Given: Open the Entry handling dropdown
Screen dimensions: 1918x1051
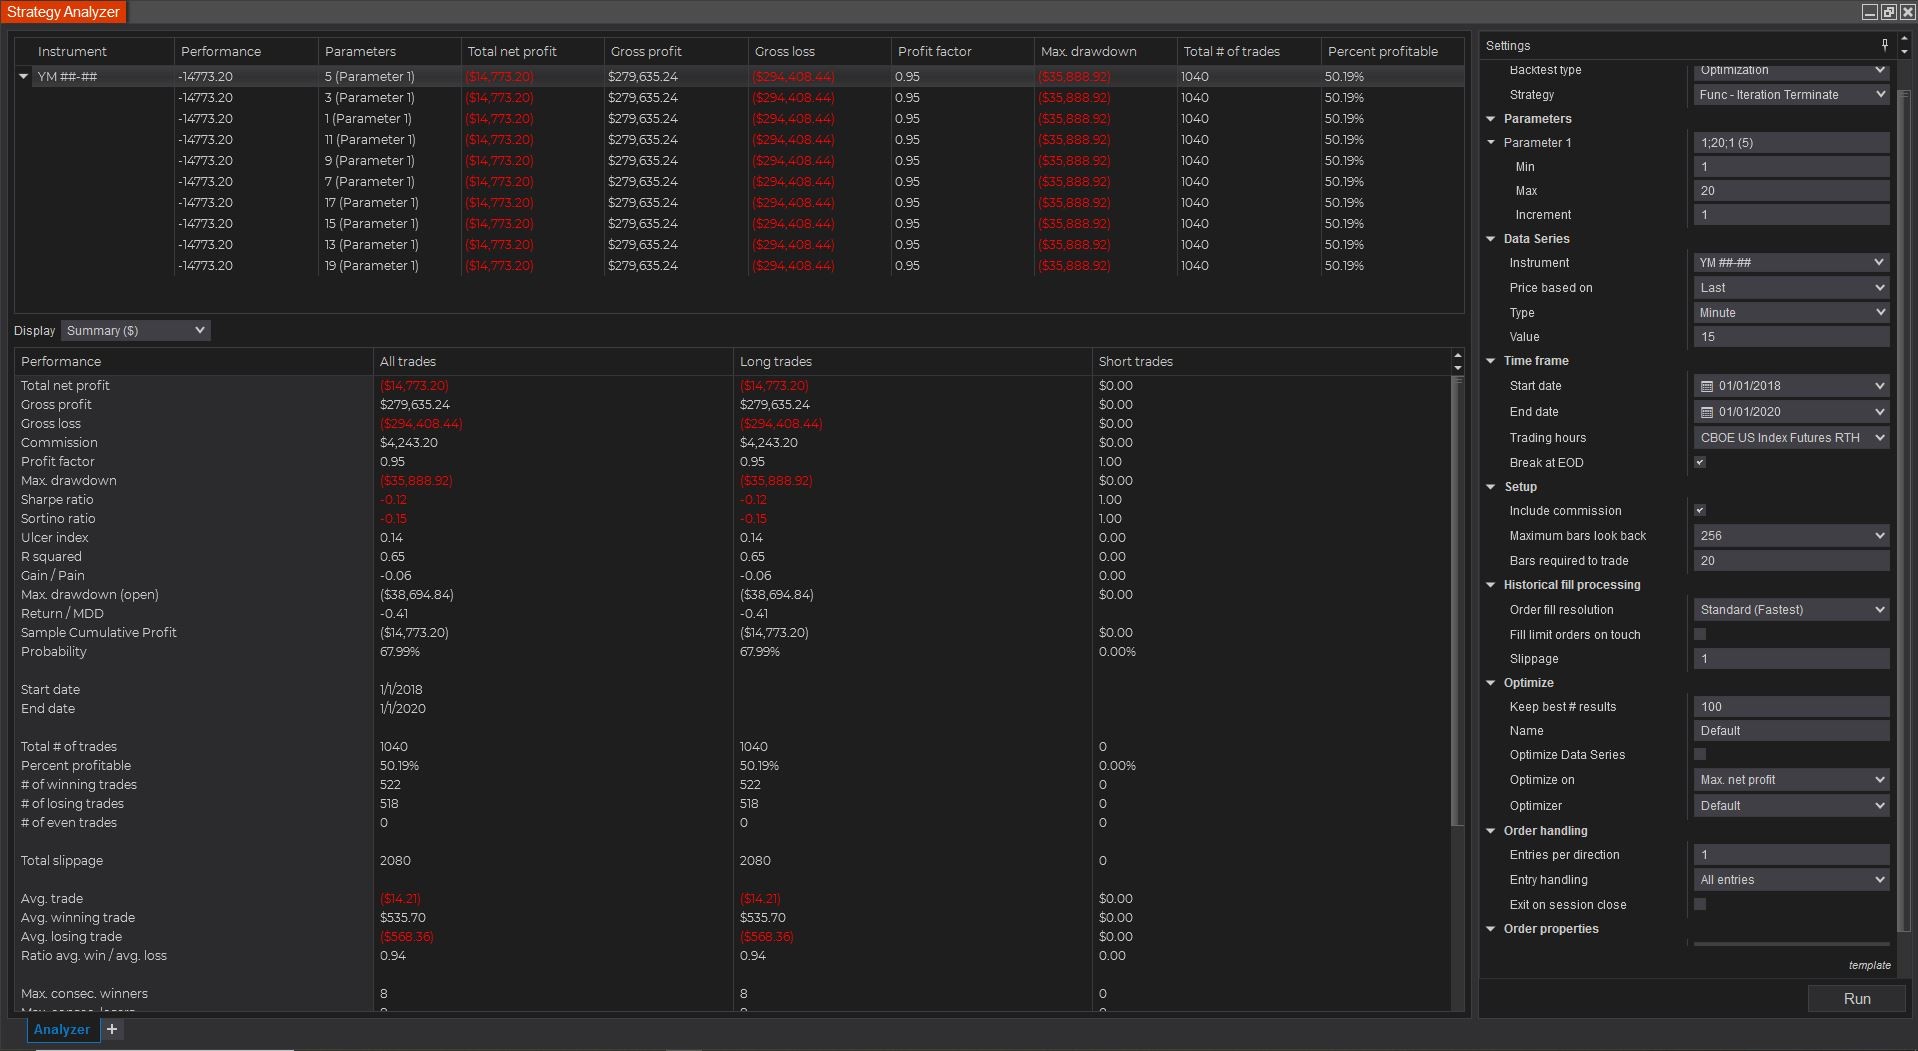Looking at the screenshot, I should point(1791,880).
